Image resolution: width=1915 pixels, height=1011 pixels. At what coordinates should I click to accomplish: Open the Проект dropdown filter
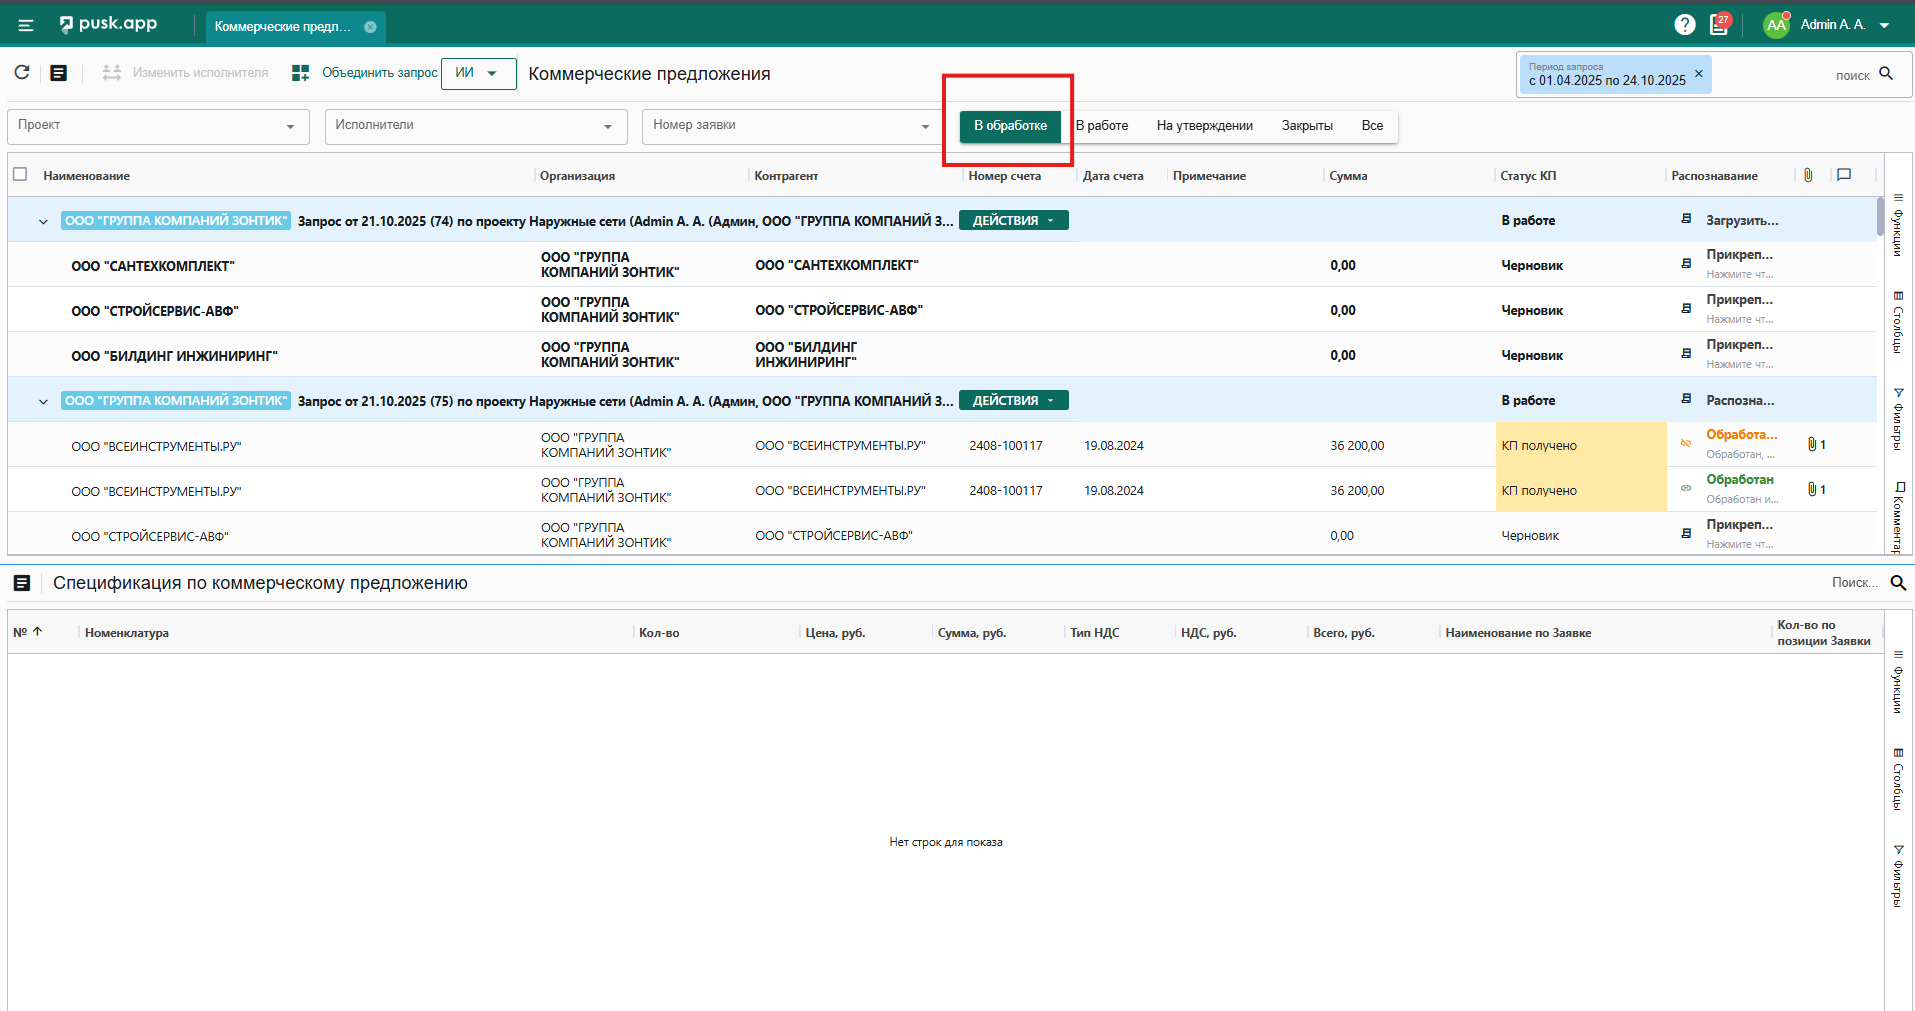click(157, 126)
